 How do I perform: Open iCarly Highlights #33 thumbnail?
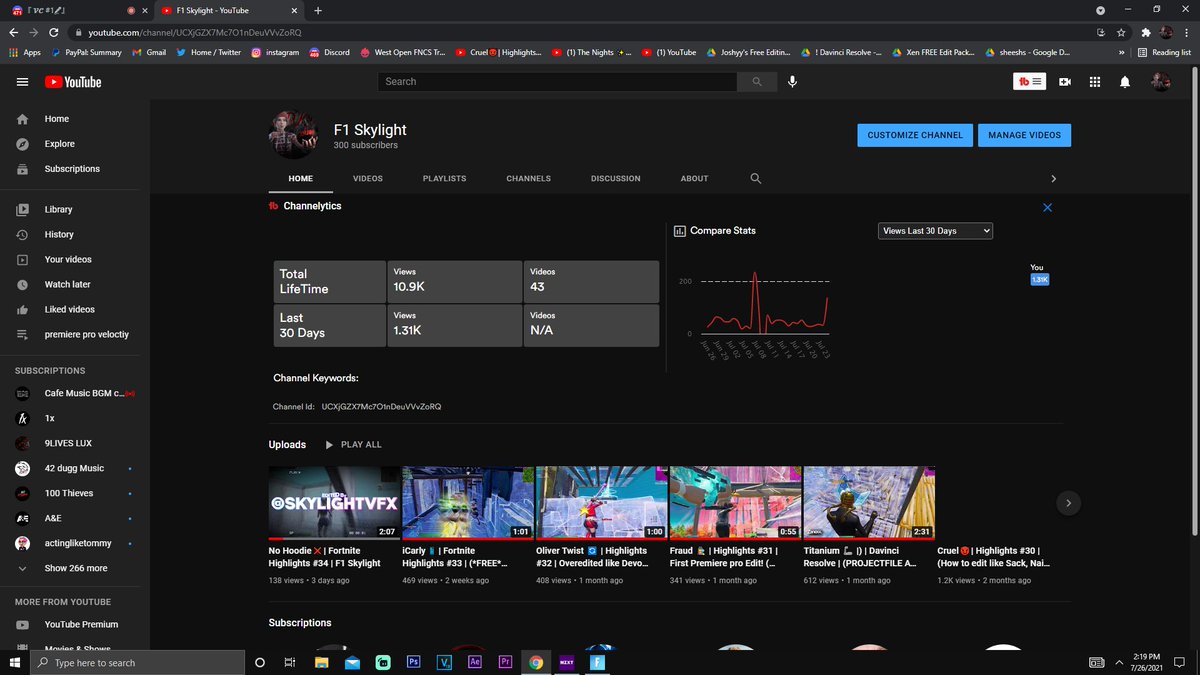pyautogui.click(x=467, y=503)
